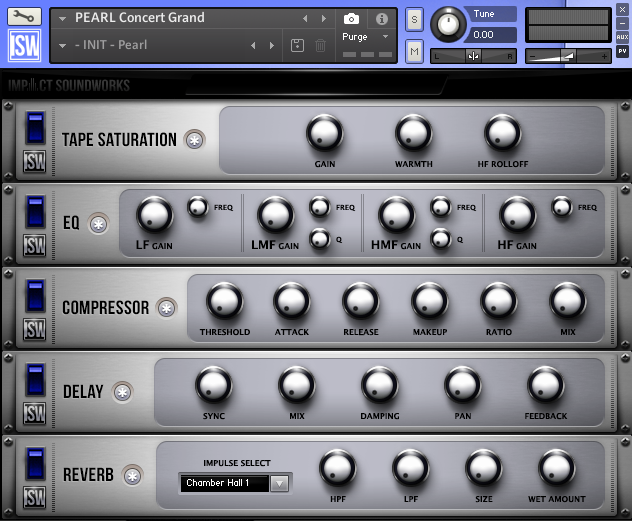
Task: Toggle the EQ power switch
Action: (35, 212)
